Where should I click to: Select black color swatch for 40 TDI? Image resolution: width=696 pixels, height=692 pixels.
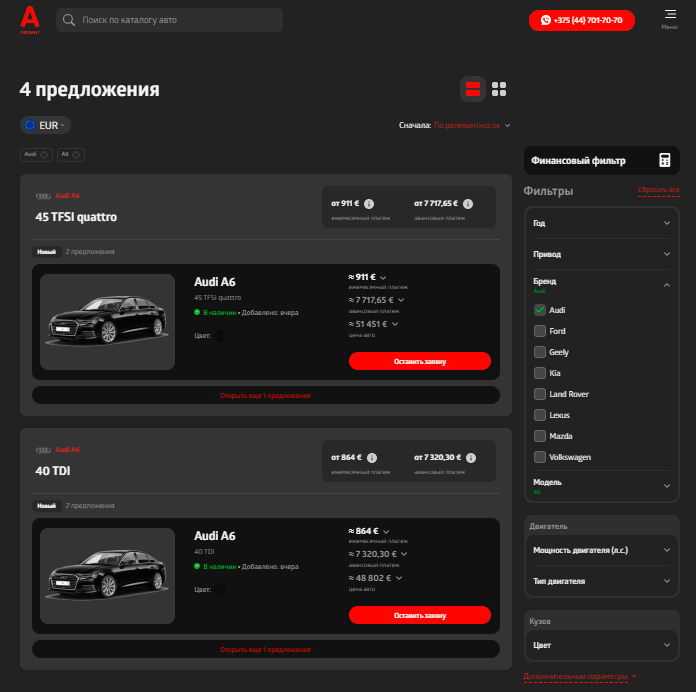(220, 590)
